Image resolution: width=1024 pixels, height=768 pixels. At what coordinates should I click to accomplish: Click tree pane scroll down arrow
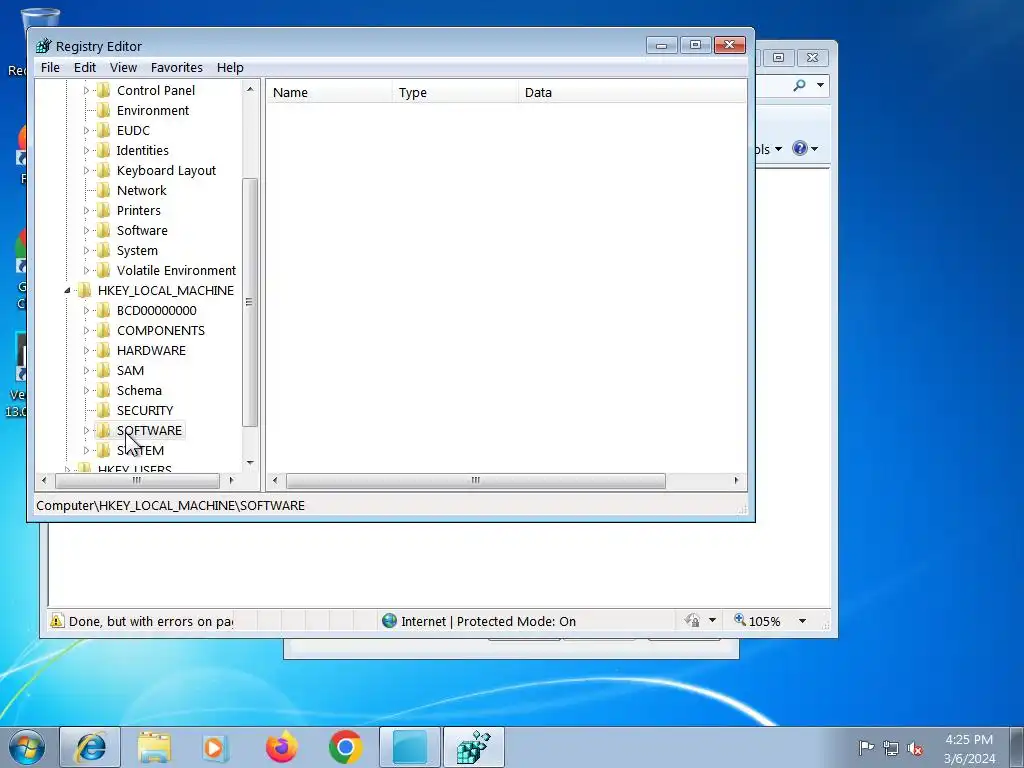[250, 463]
